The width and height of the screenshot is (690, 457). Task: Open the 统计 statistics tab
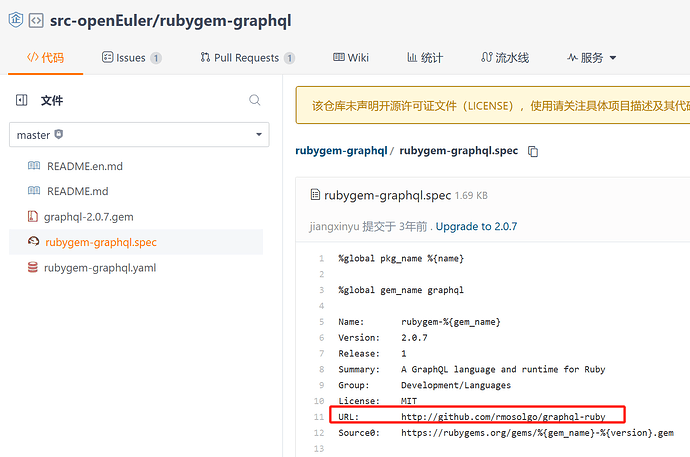[x=424, y=58]
